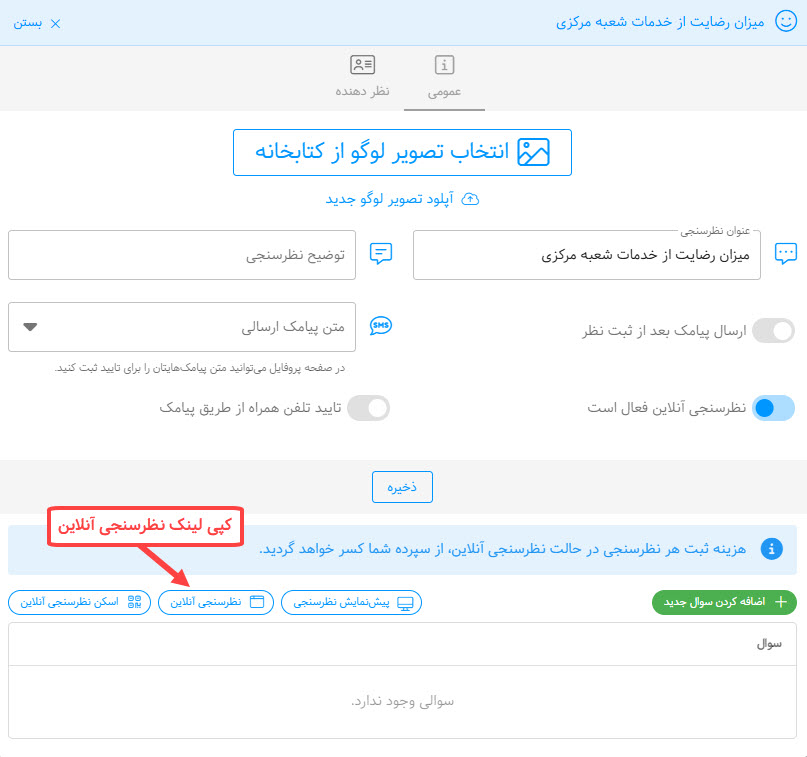This screenshot has height=757, width=807.
Task: Disable نظرسنجی آنلاین فعال است toggle
Action: click(772, 408)
